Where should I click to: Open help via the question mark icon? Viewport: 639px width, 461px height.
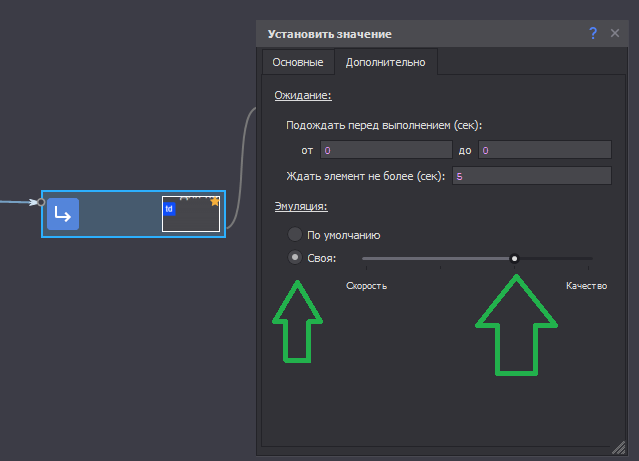pyautogui.click(x=593, y=33)
